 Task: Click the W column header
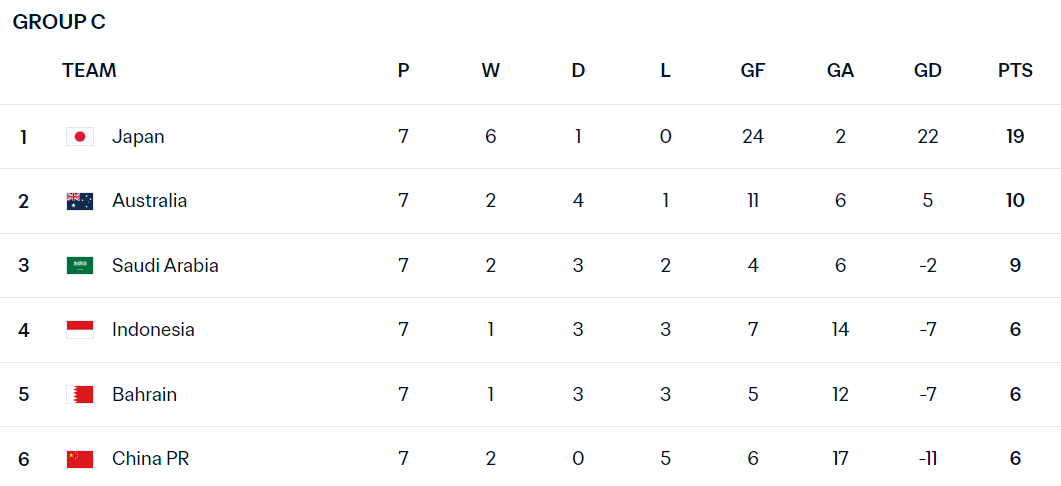[491, 70]
